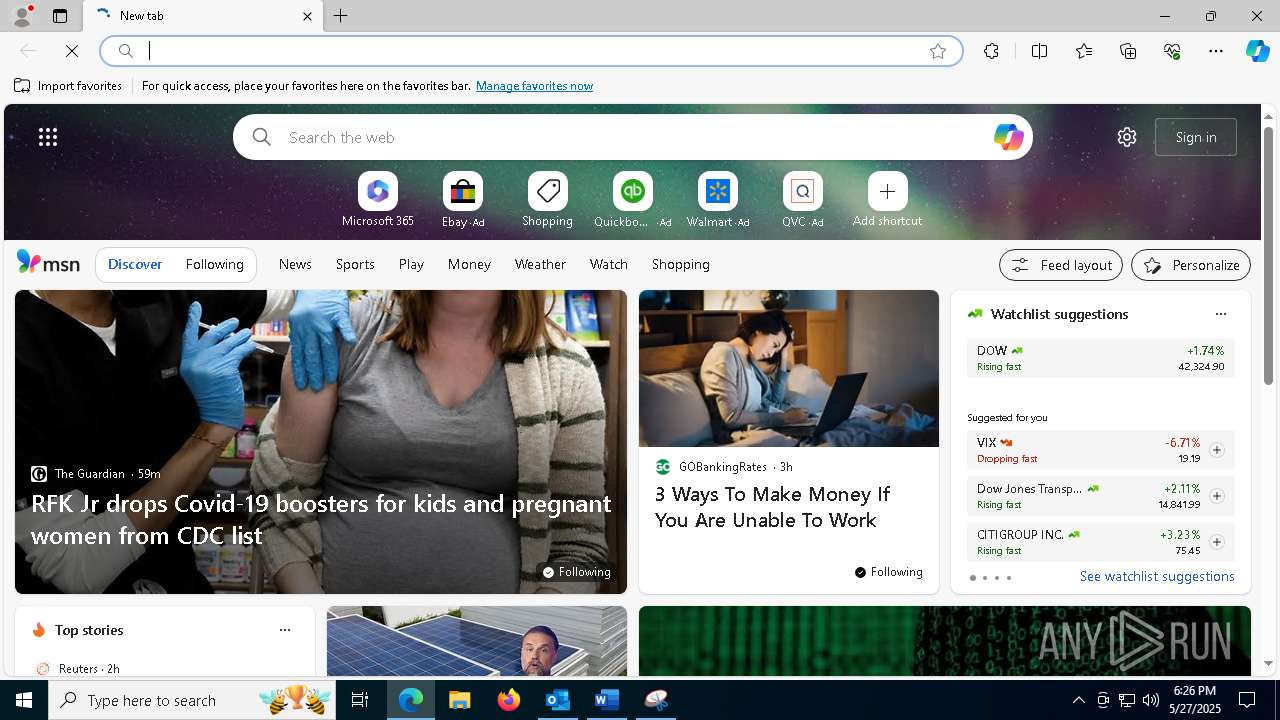Click the MSN logo
This screenshot has height=720, width=1280.
point(48,263)
